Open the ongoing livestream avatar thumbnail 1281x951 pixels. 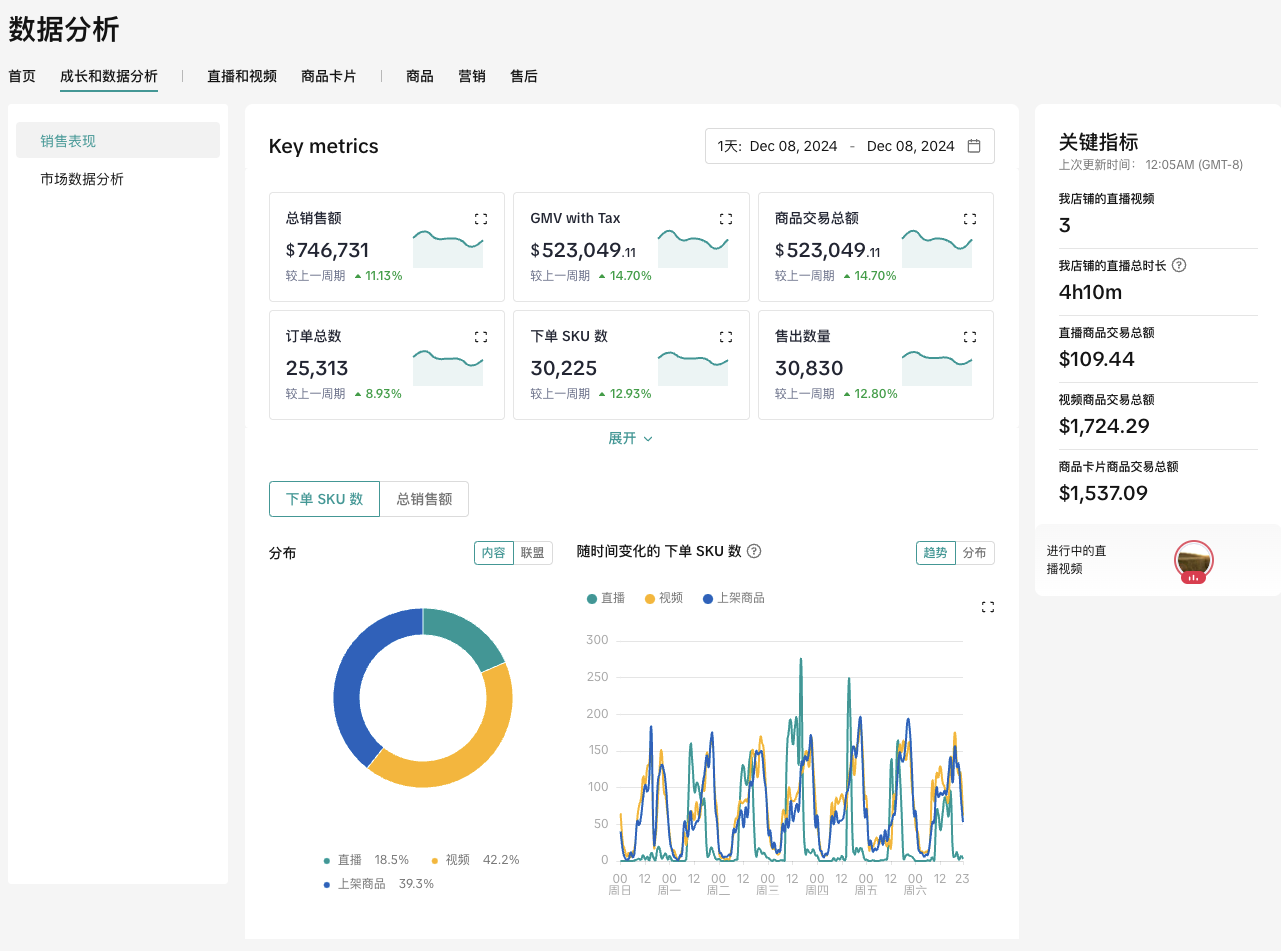(x=1193, y=561)
